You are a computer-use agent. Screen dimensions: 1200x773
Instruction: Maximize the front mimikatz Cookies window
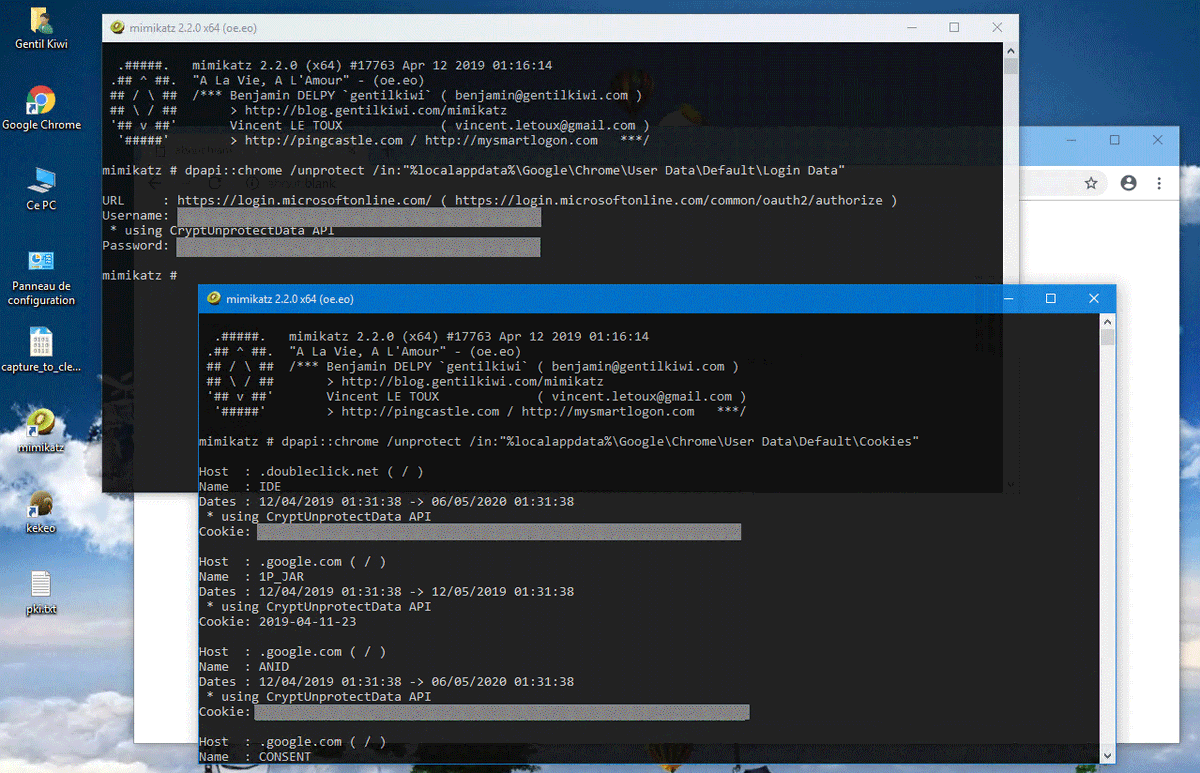pyautogui.click(x=1050, y=298)
